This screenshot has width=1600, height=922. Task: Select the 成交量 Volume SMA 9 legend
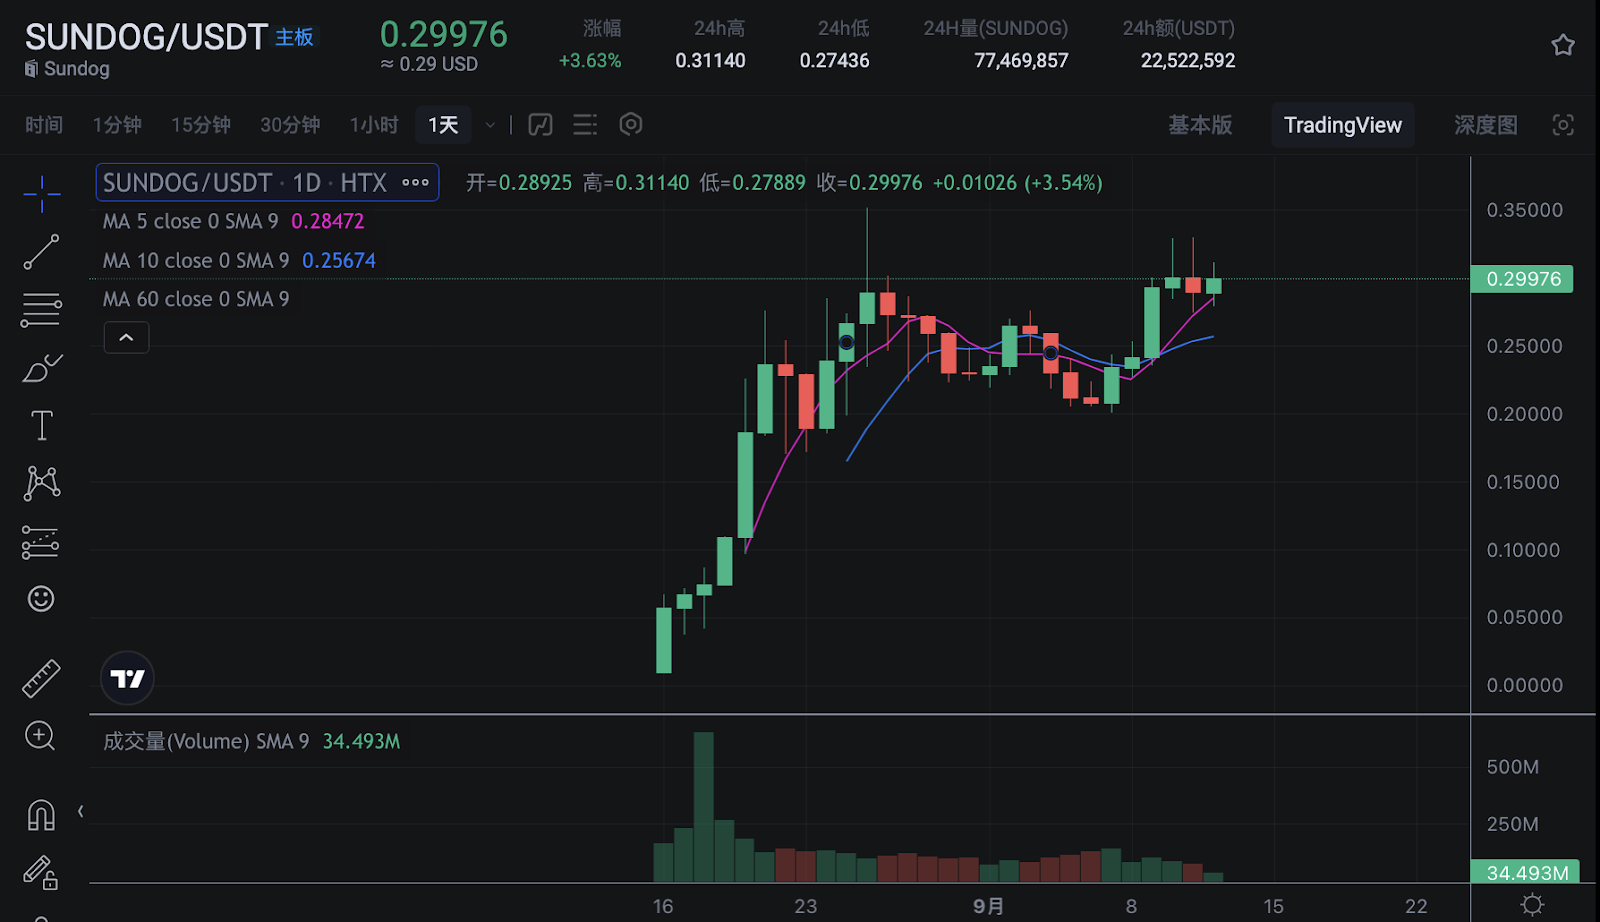click(206, 741)
